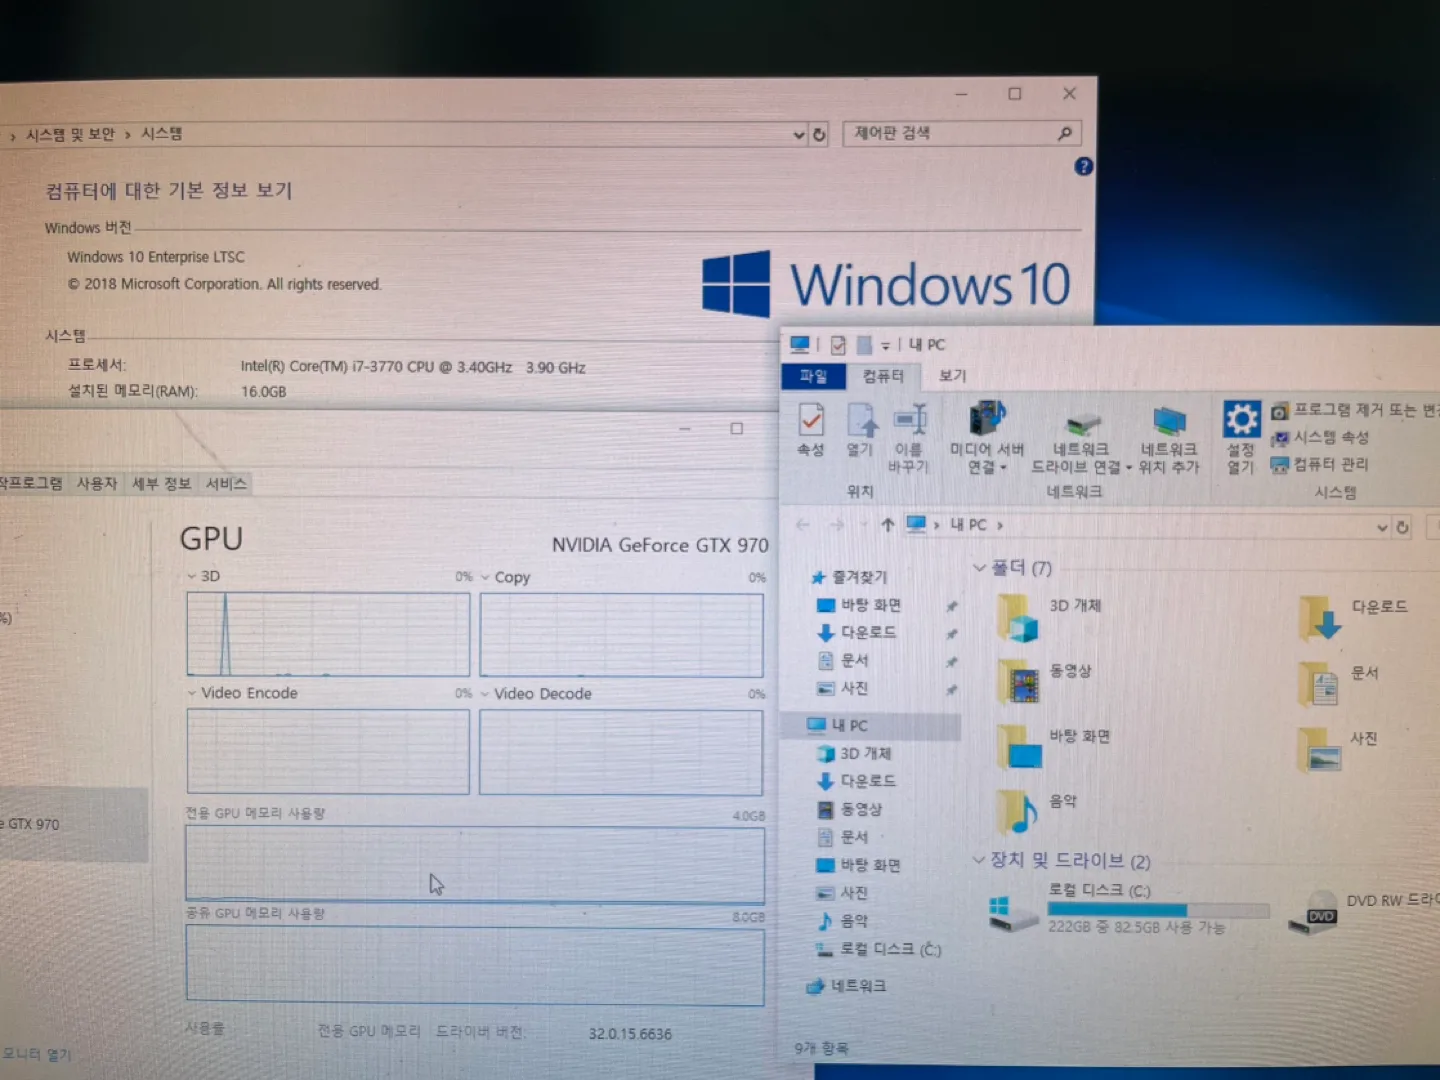Screen dimensions: 1440x1080
Task: Open Media server connection (미디어 서버 연결)
Action: click(987, 438)
